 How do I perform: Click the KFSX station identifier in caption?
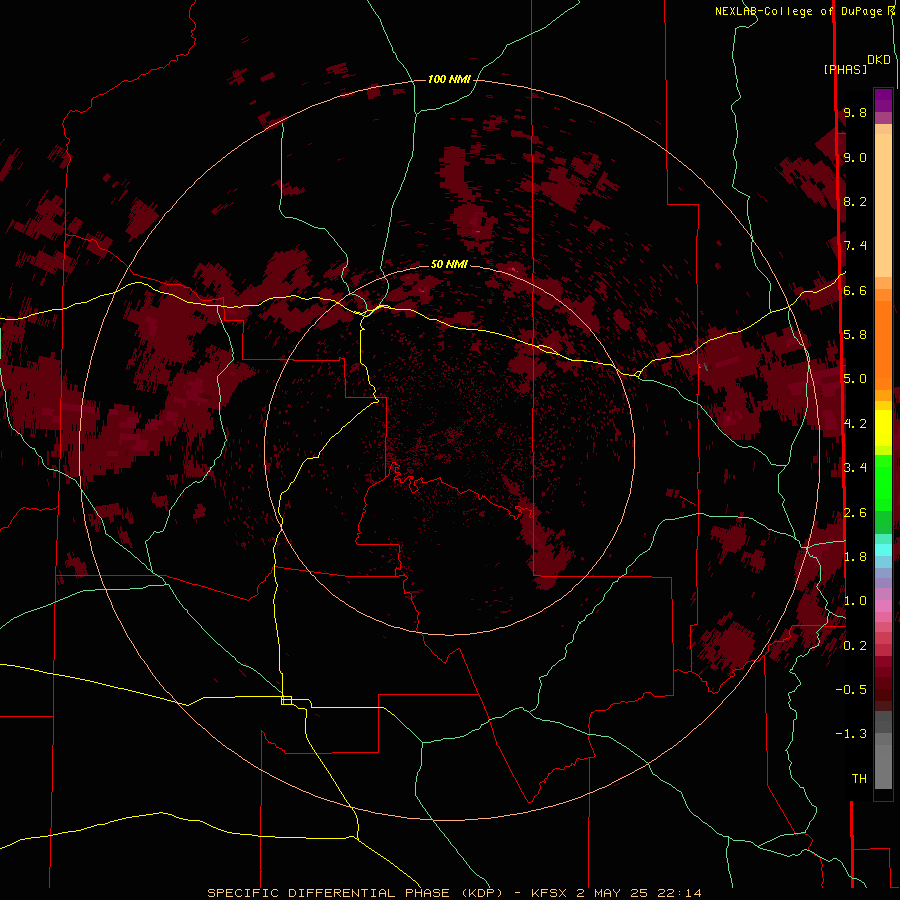(551, 893)
